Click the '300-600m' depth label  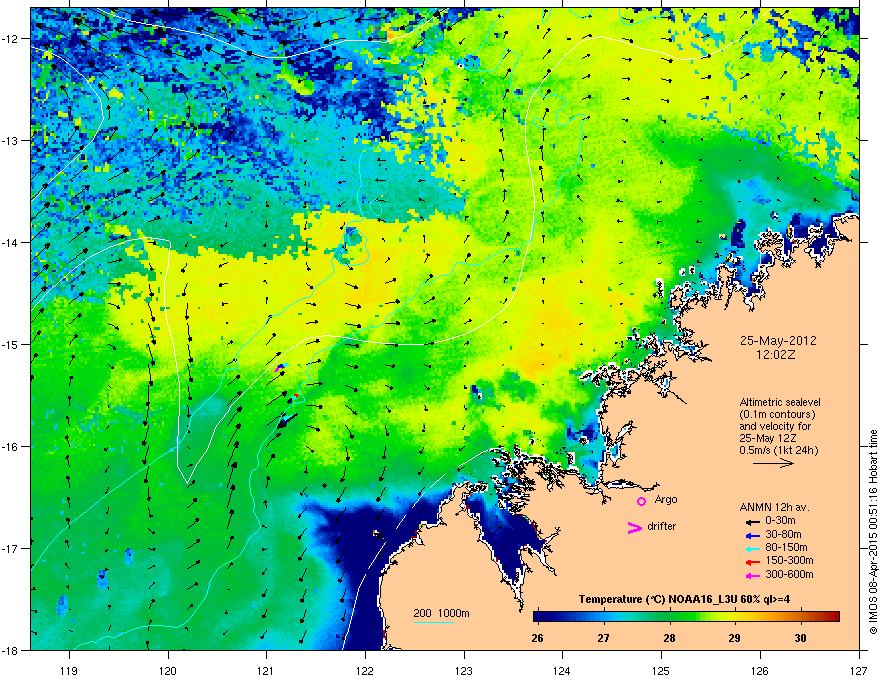789,575
